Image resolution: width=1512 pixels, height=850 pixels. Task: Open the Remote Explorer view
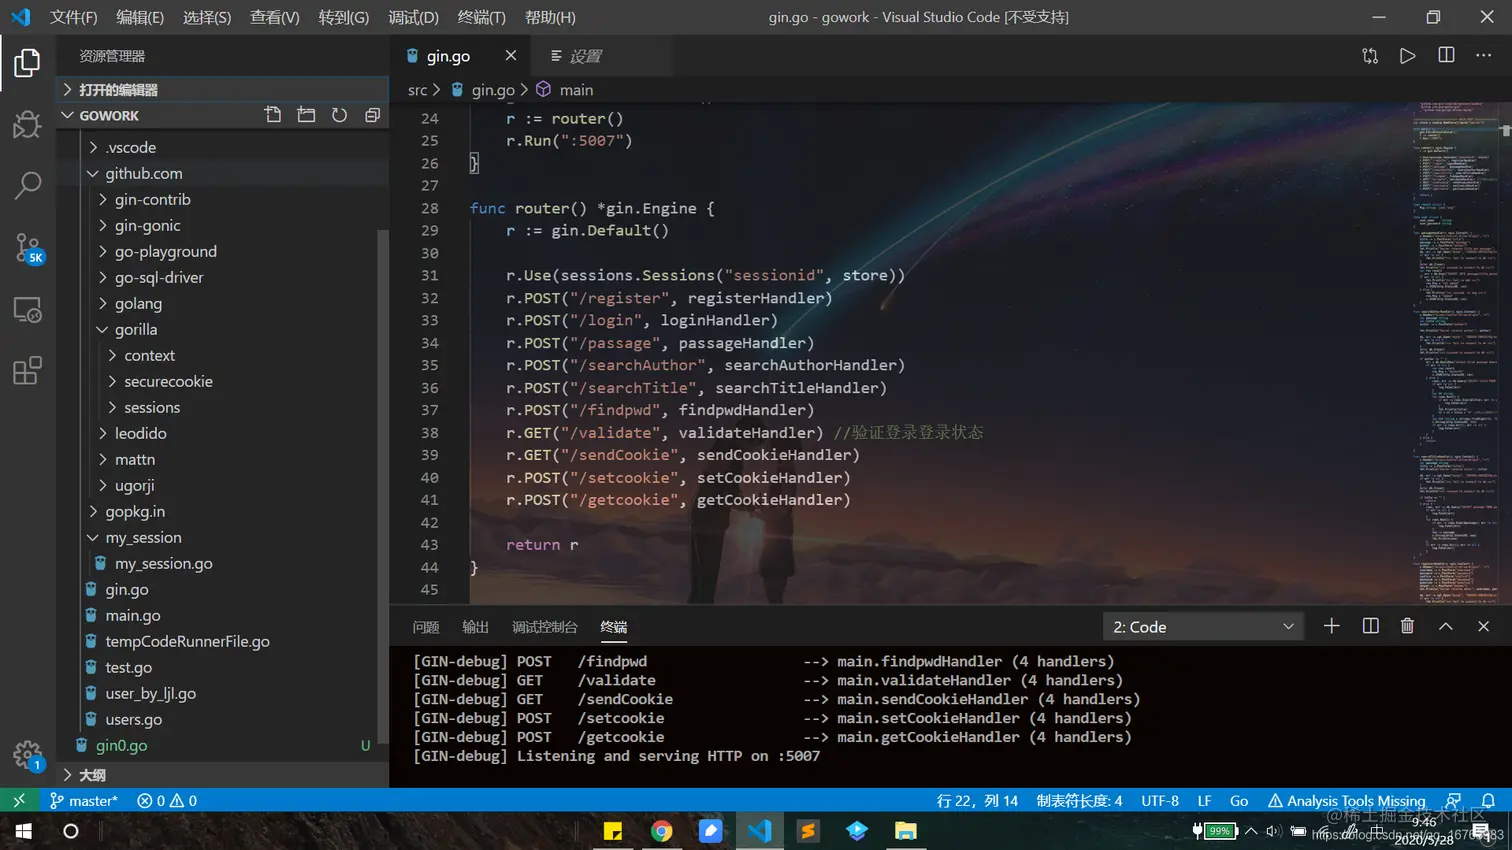(x=27, y=310)
